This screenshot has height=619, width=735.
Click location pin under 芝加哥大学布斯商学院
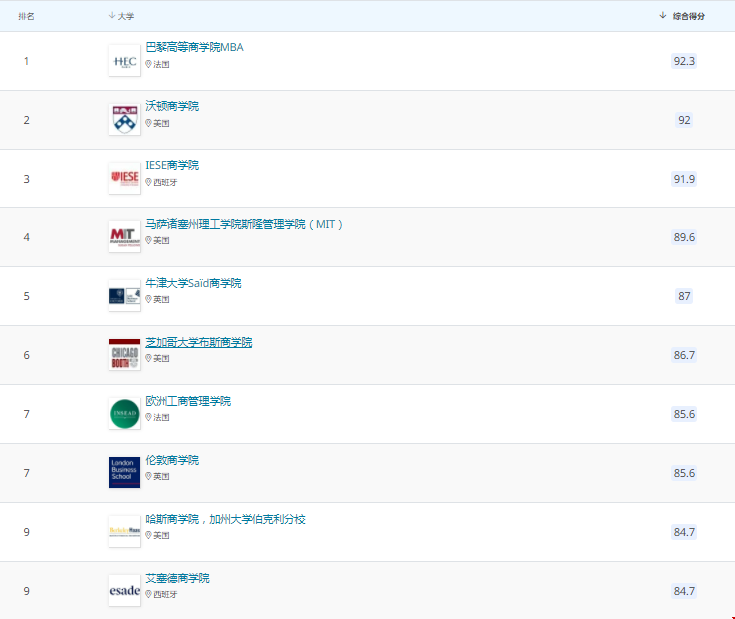(148, 358)
